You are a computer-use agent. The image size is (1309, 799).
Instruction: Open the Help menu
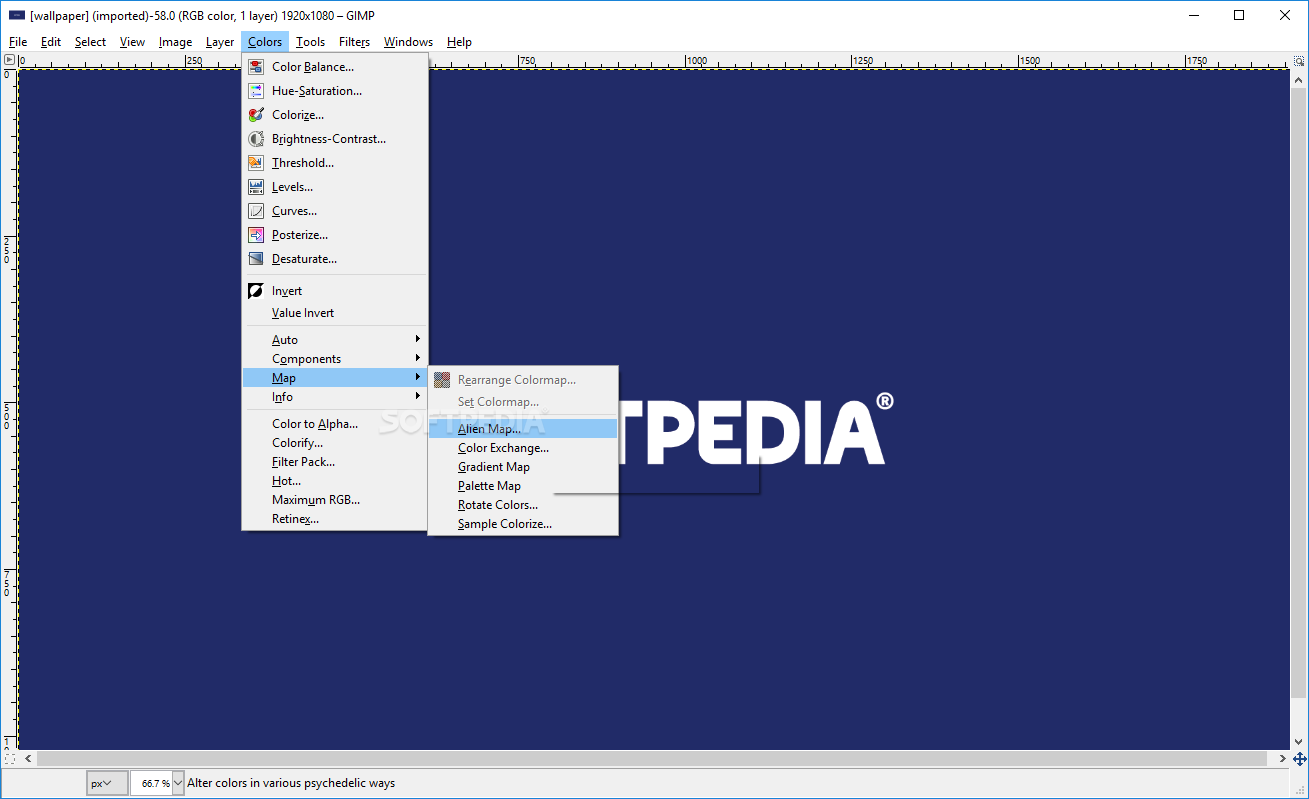[x=459, y=42]
